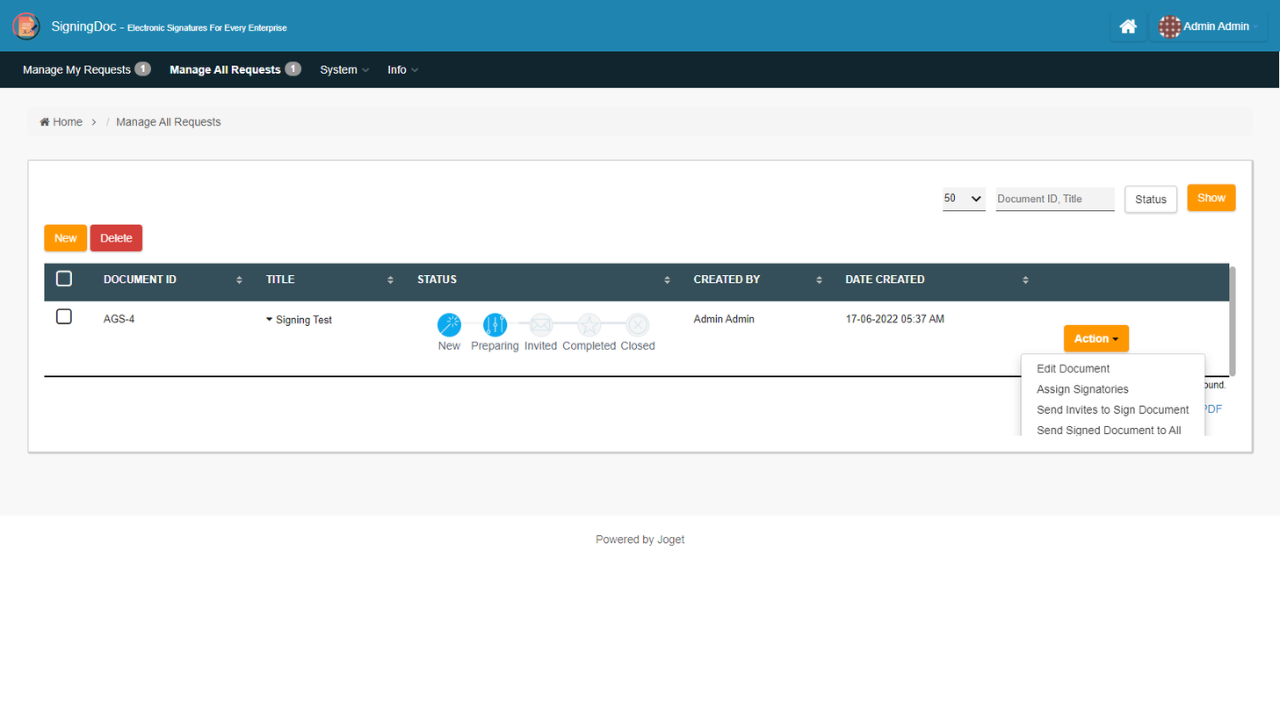Expand the System menu dropdown
The width and height of the screenshot is (1280, 720).
344,70
